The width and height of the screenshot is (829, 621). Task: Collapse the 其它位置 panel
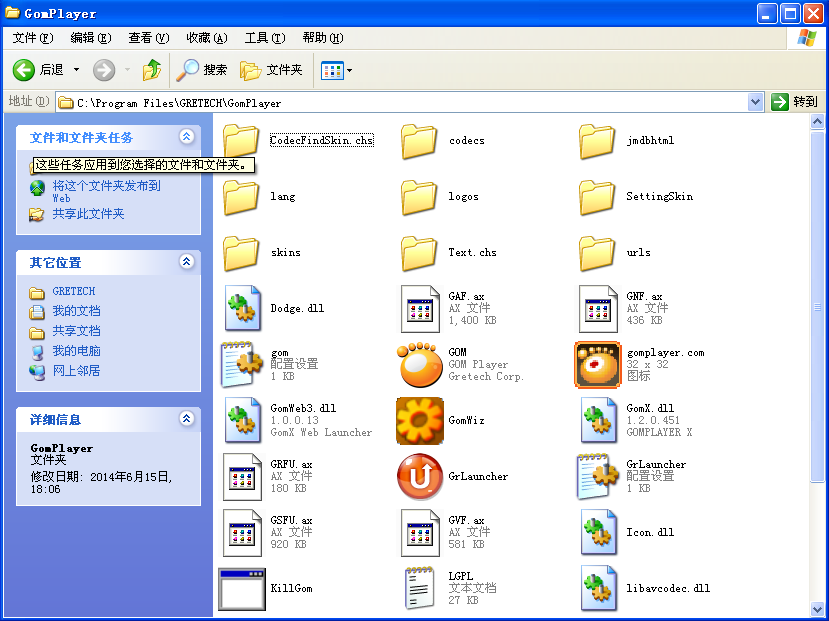click(x=186, y=262)
